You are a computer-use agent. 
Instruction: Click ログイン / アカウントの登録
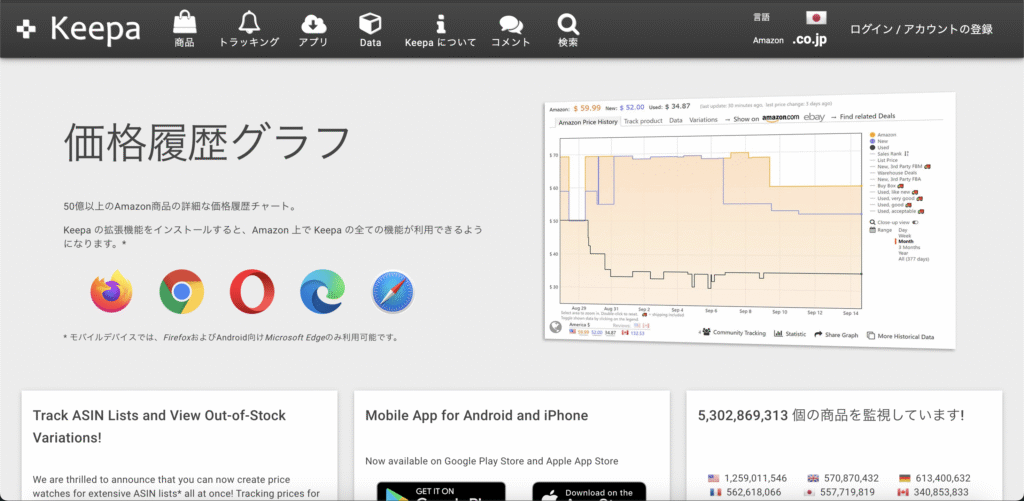[x=921, y=29]
